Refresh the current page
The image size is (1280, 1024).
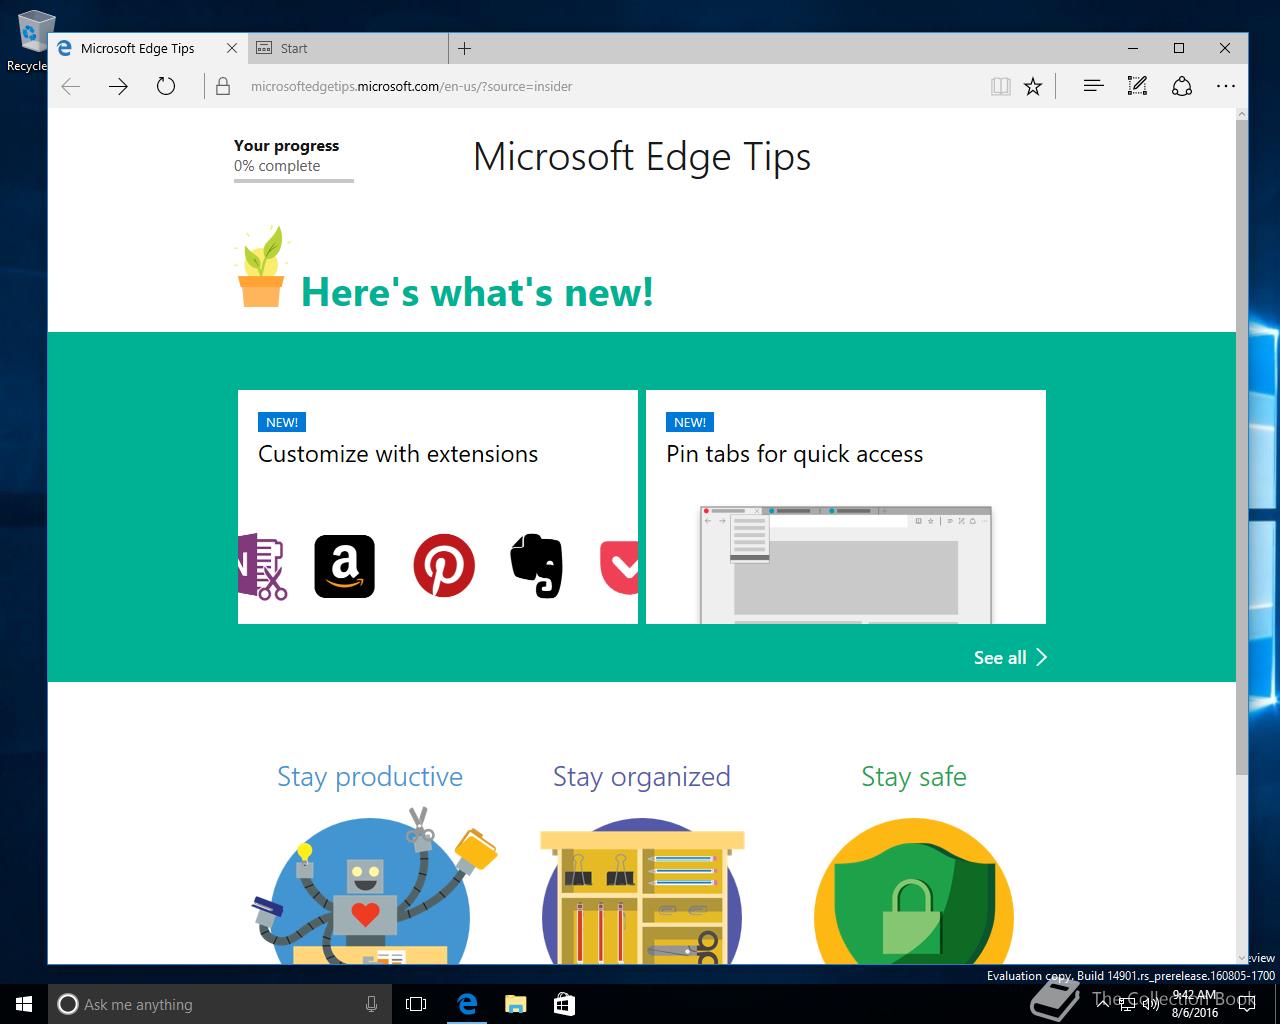tap(166, 86)
